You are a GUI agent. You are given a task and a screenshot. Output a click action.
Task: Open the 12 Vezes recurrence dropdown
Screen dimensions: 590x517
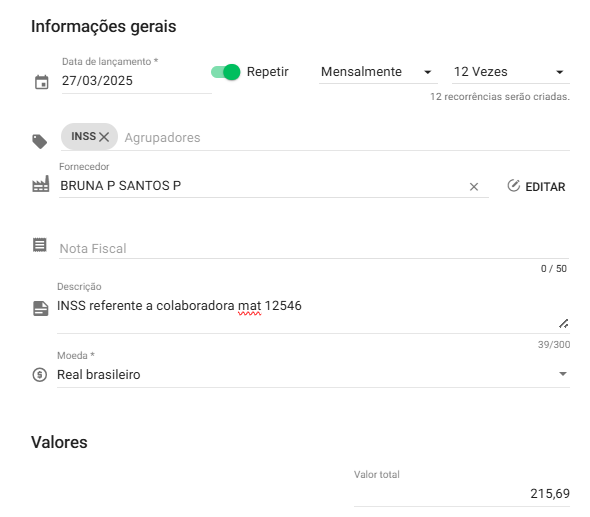[x=511, y=72]
